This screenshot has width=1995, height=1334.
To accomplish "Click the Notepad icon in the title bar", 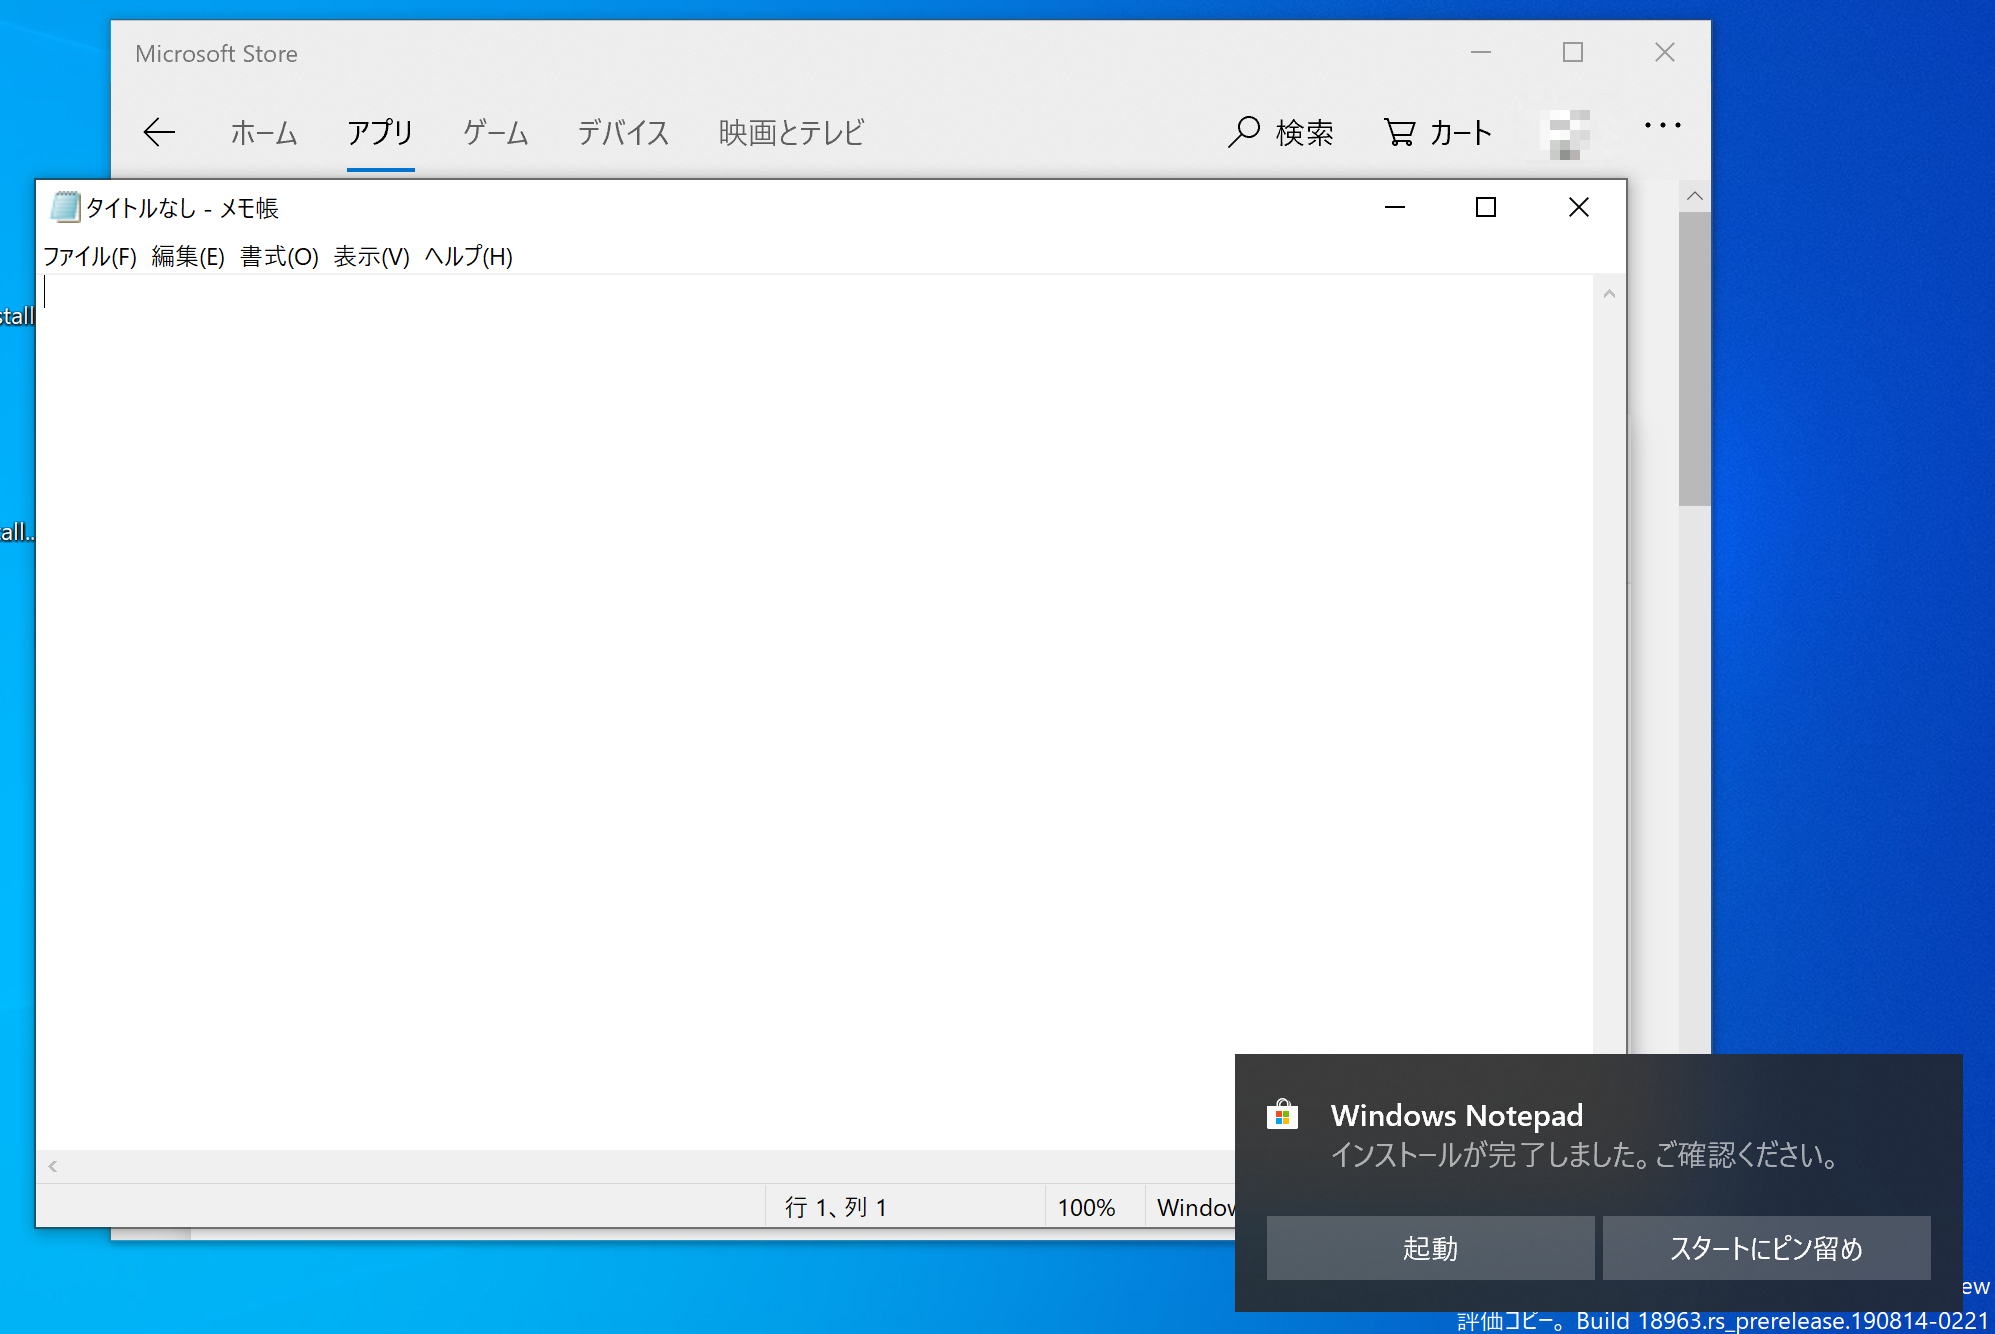I will [64, 207].
